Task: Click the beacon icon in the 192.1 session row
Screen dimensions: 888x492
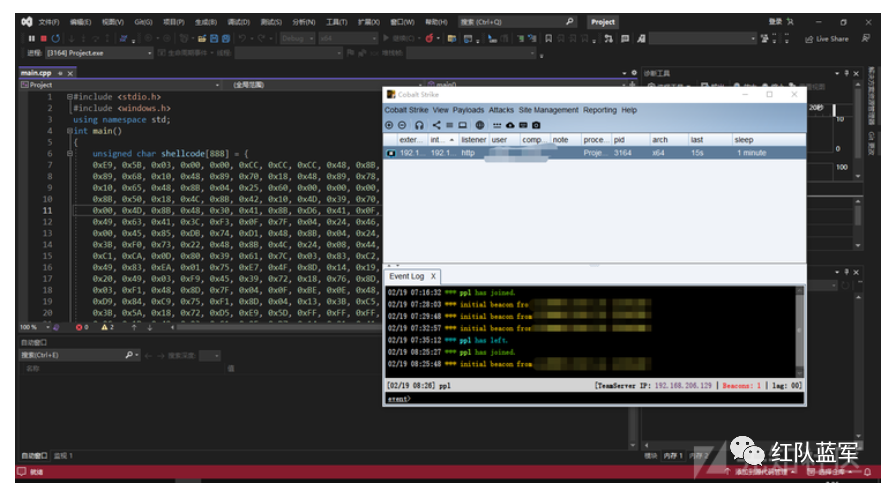Action: (391, 153)
